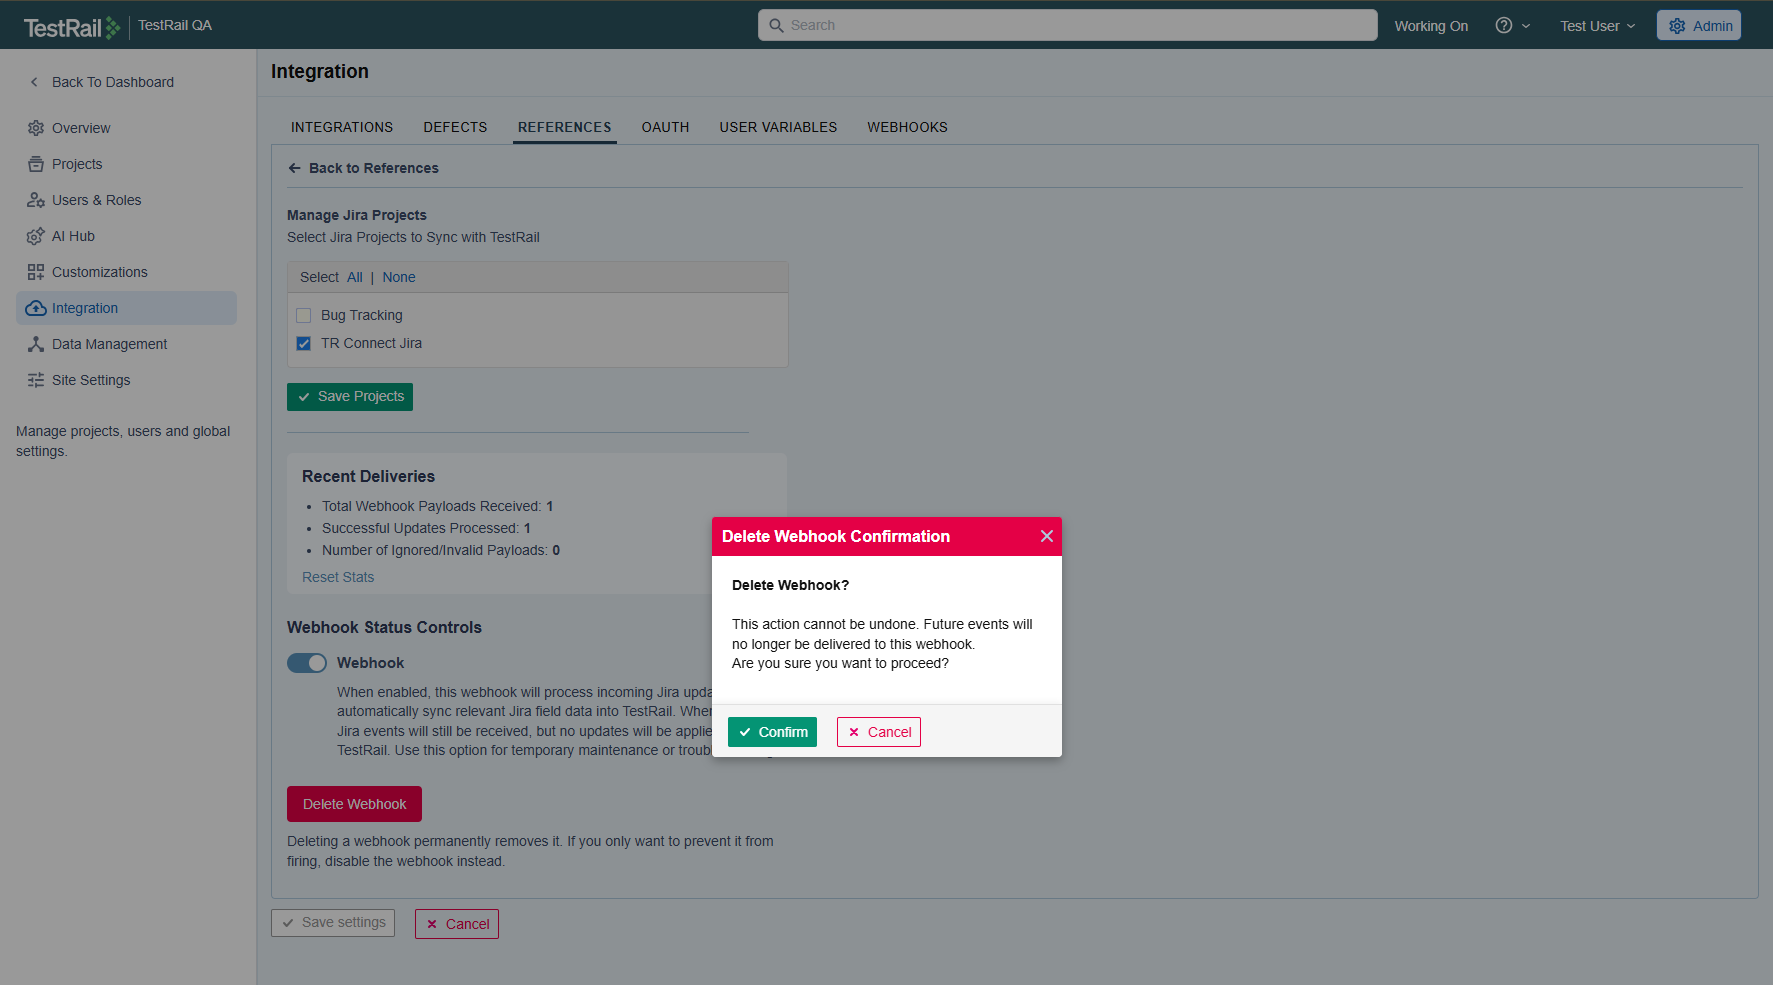Click the Recent Deliveries heading

tap(368, 476)
